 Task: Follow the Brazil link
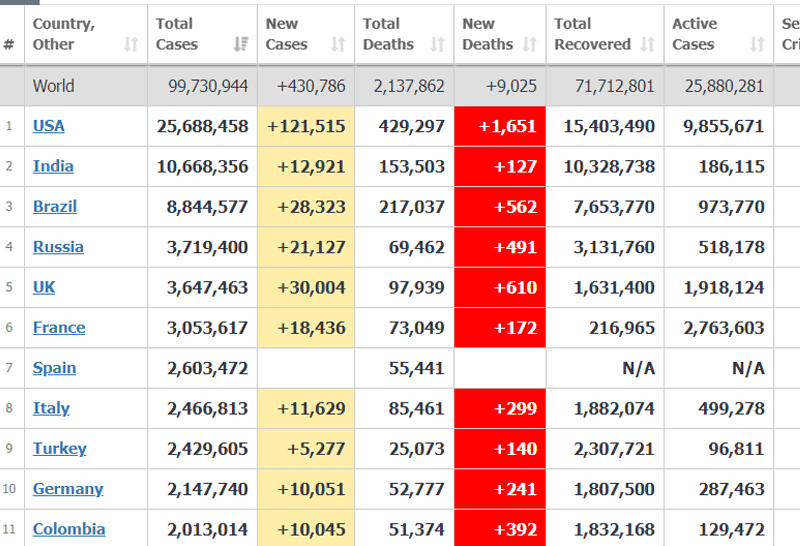point(55,207)
